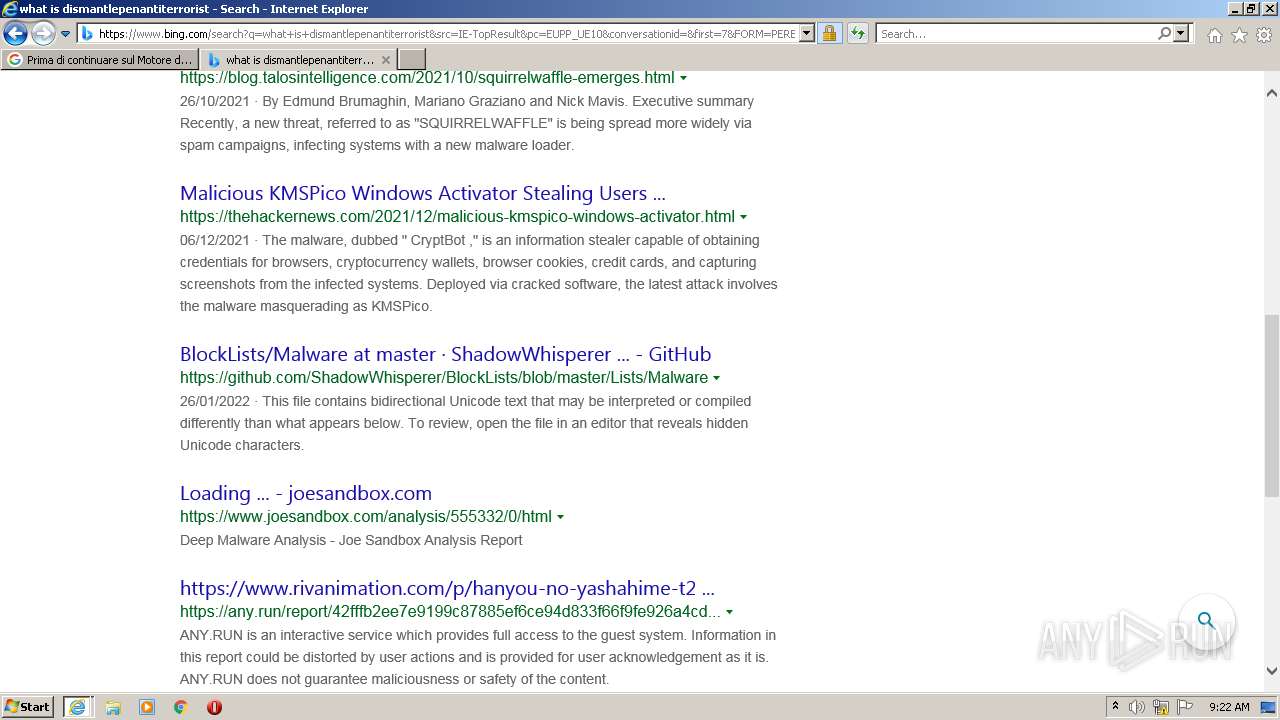1280x720 pixels.
Task: Click the Bing favicon in address bar
Action: (87, 34)
